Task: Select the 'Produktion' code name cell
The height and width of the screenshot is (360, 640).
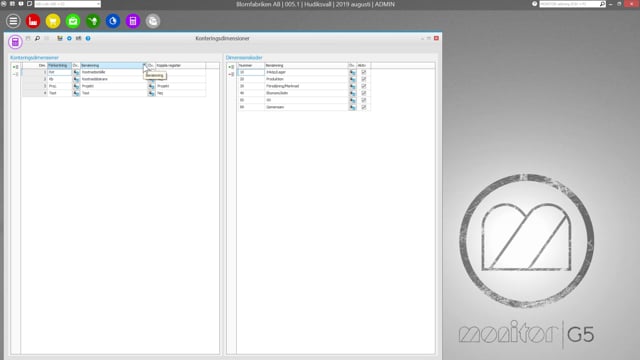Action: point(306,79)
